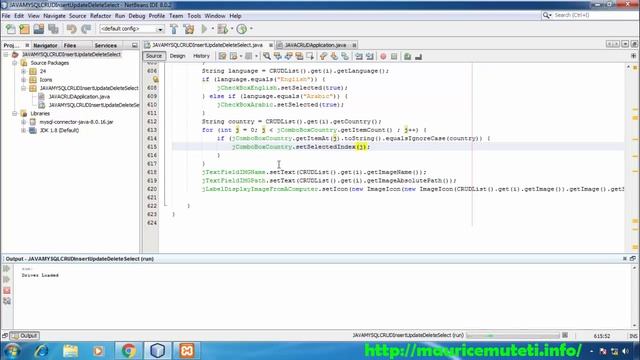The width and height of the screenshot is (640, 360).
Task: Click the Redo toolbar icon
Action: tap(86, 29)
